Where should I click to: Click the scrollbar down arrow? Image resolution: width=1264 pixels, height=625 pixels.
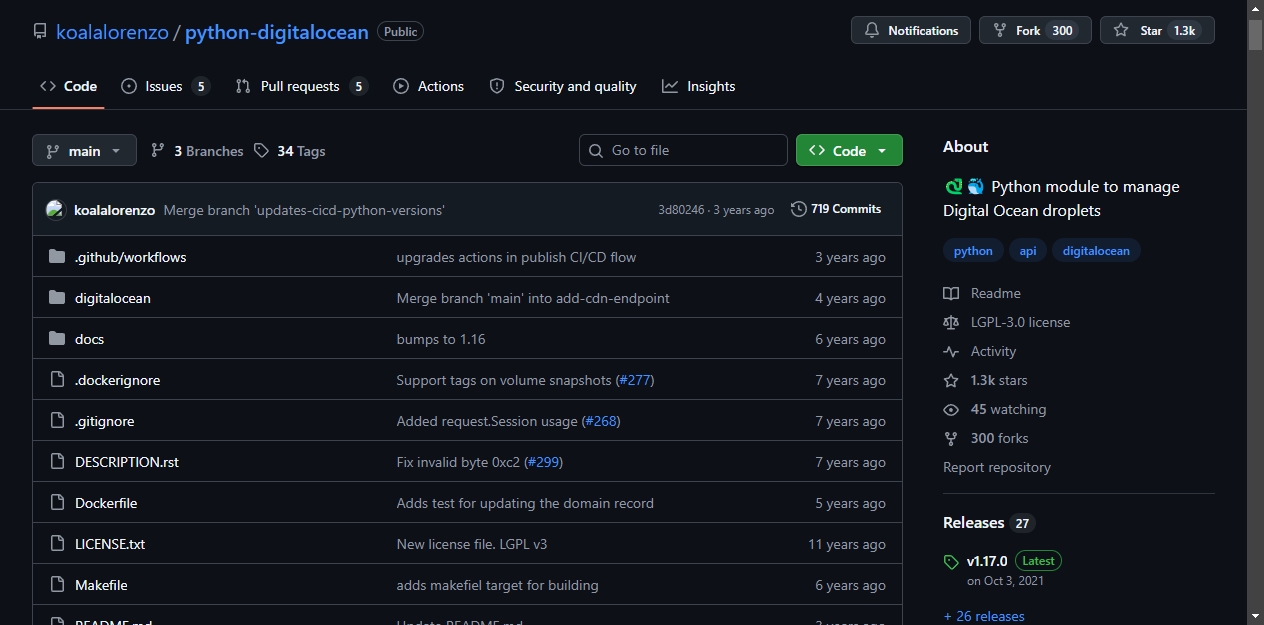1255,616
